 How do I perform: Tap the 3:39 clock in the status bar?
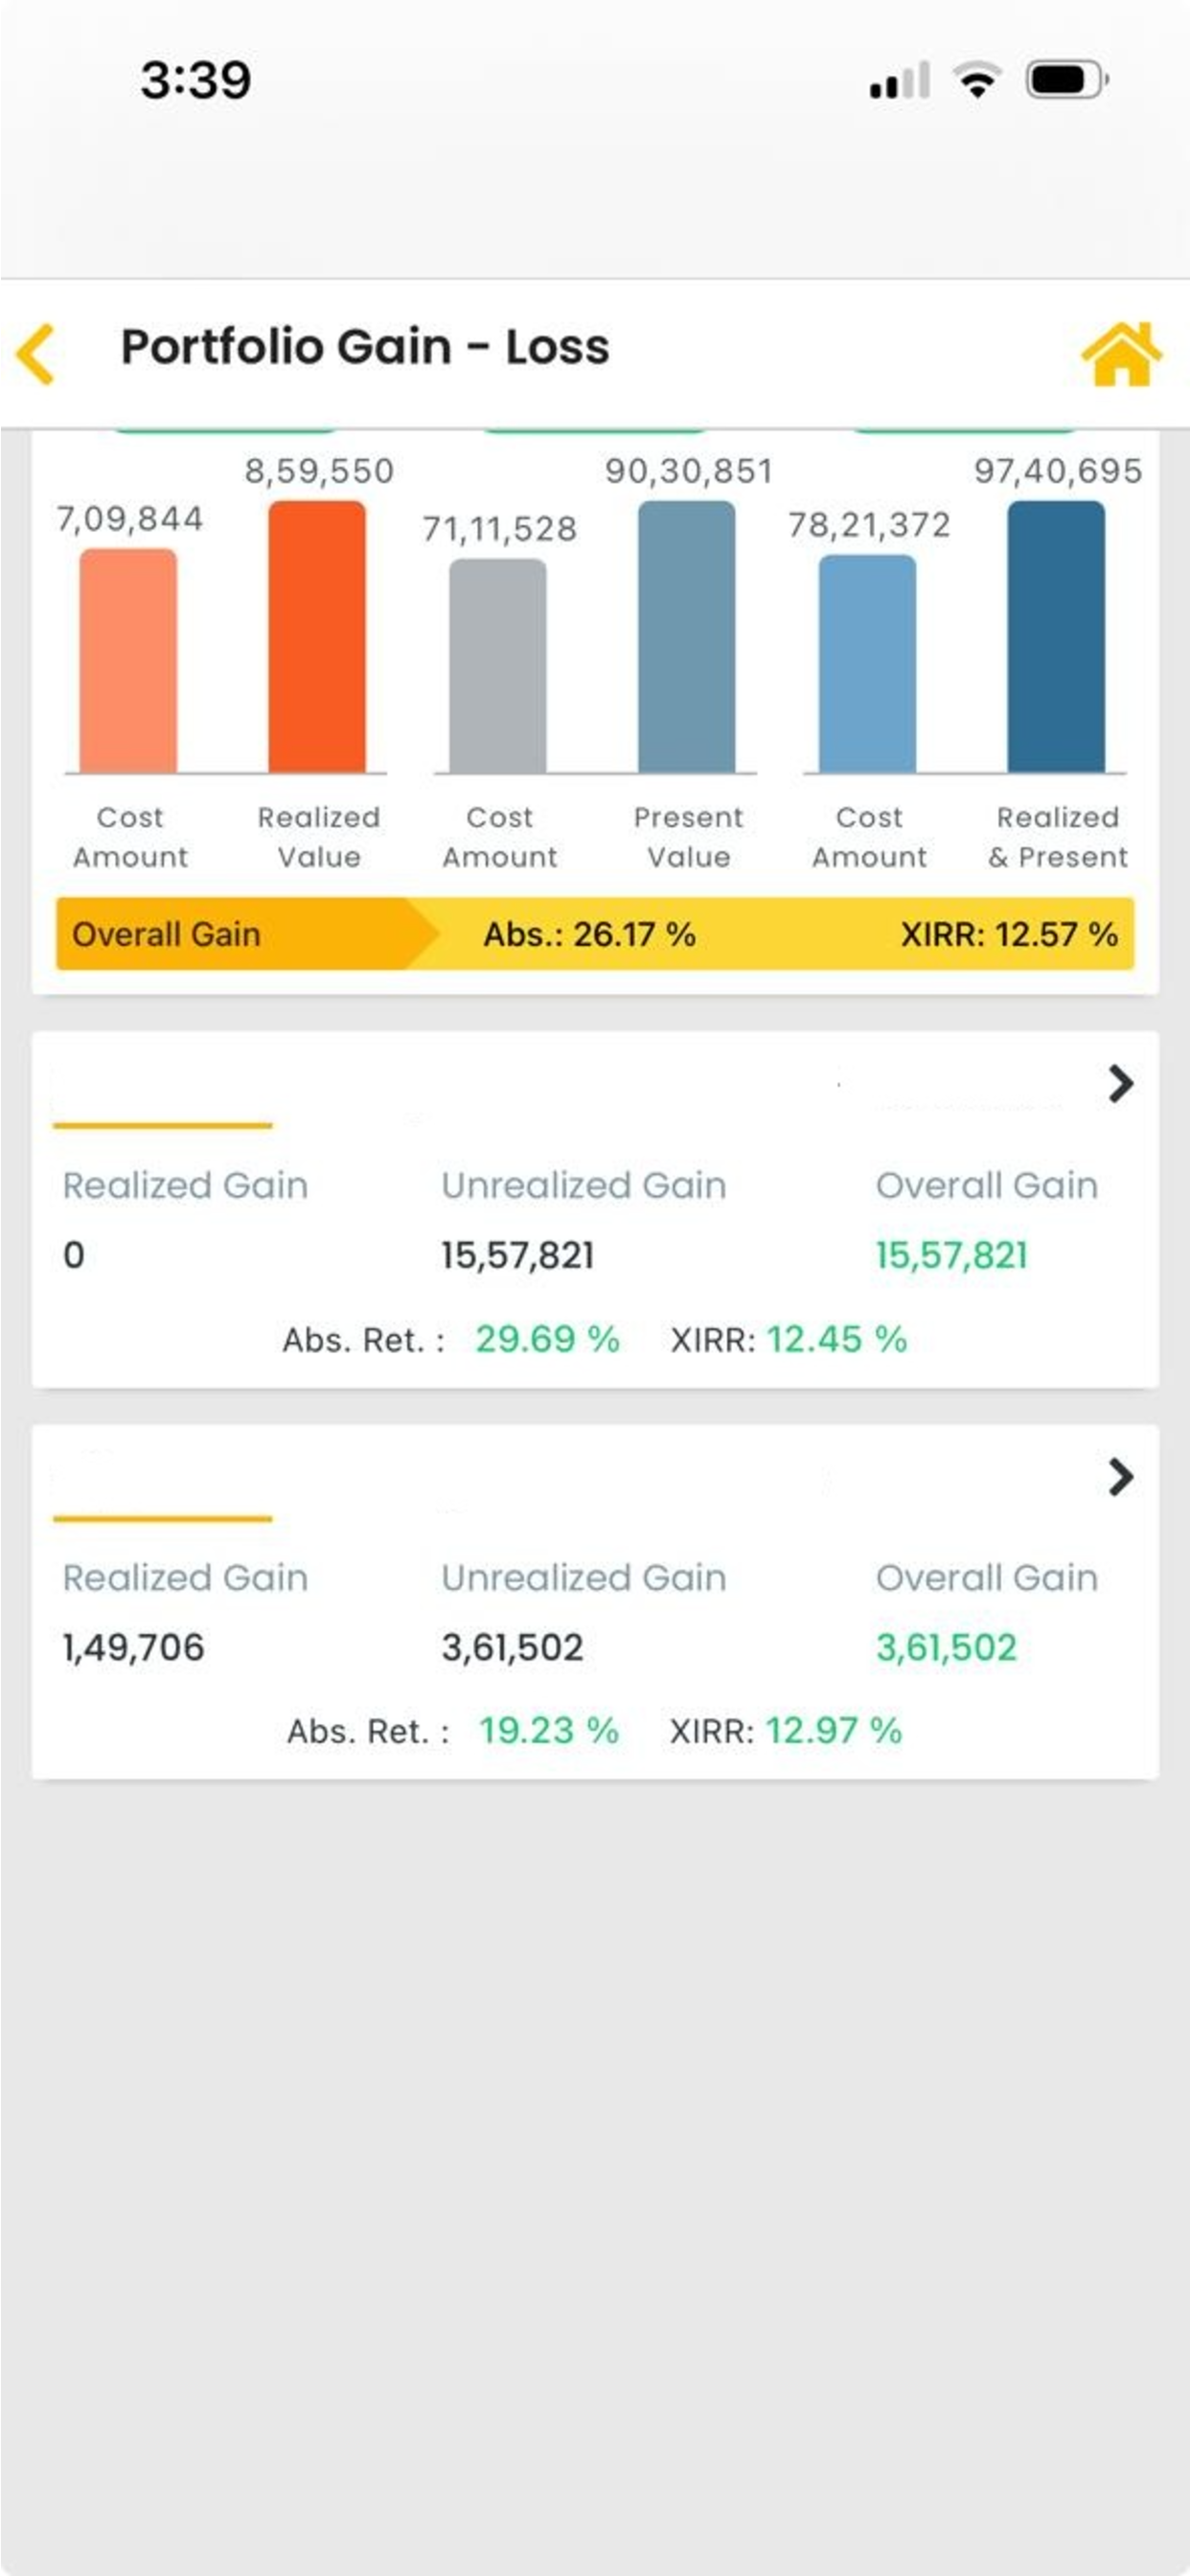coord(196,80)
